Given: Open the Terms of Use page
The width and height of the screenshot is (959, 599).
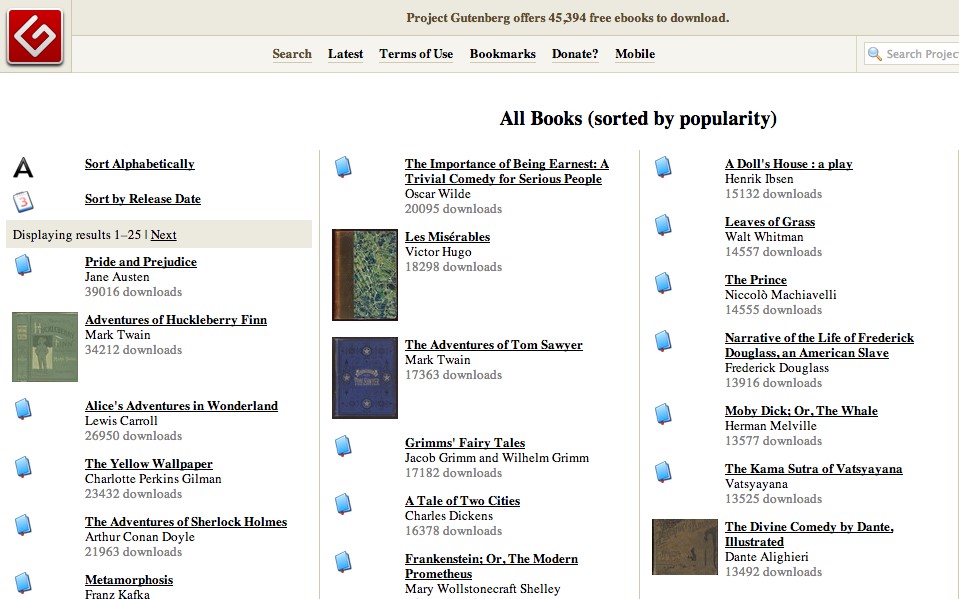Looking at the screenshot, I should pos(416,54).
